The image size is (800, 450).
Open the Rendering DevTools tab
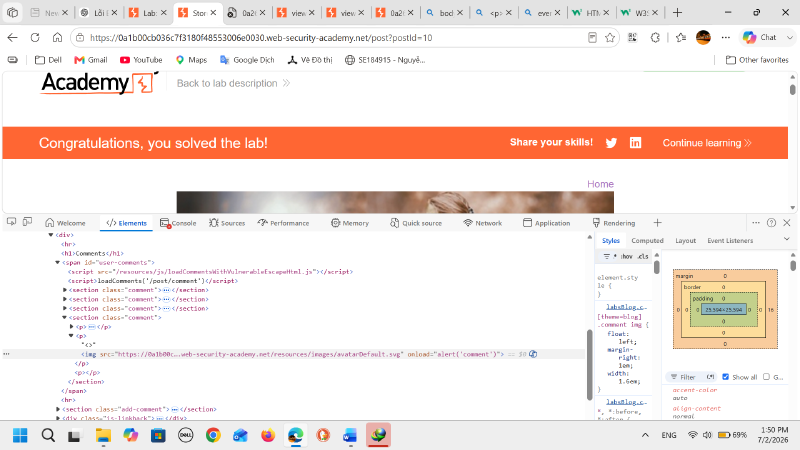613,223
